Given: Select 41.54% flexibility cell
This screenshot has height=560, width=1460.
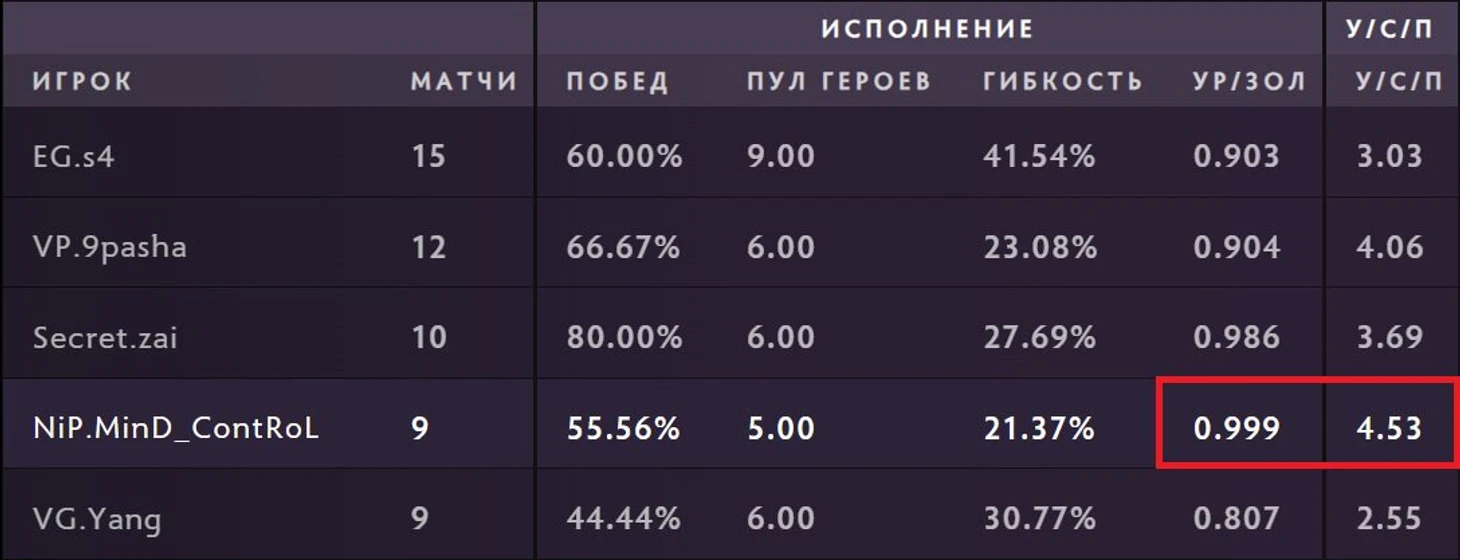Looking at the screenshot, I should (x=1039, y=156).
